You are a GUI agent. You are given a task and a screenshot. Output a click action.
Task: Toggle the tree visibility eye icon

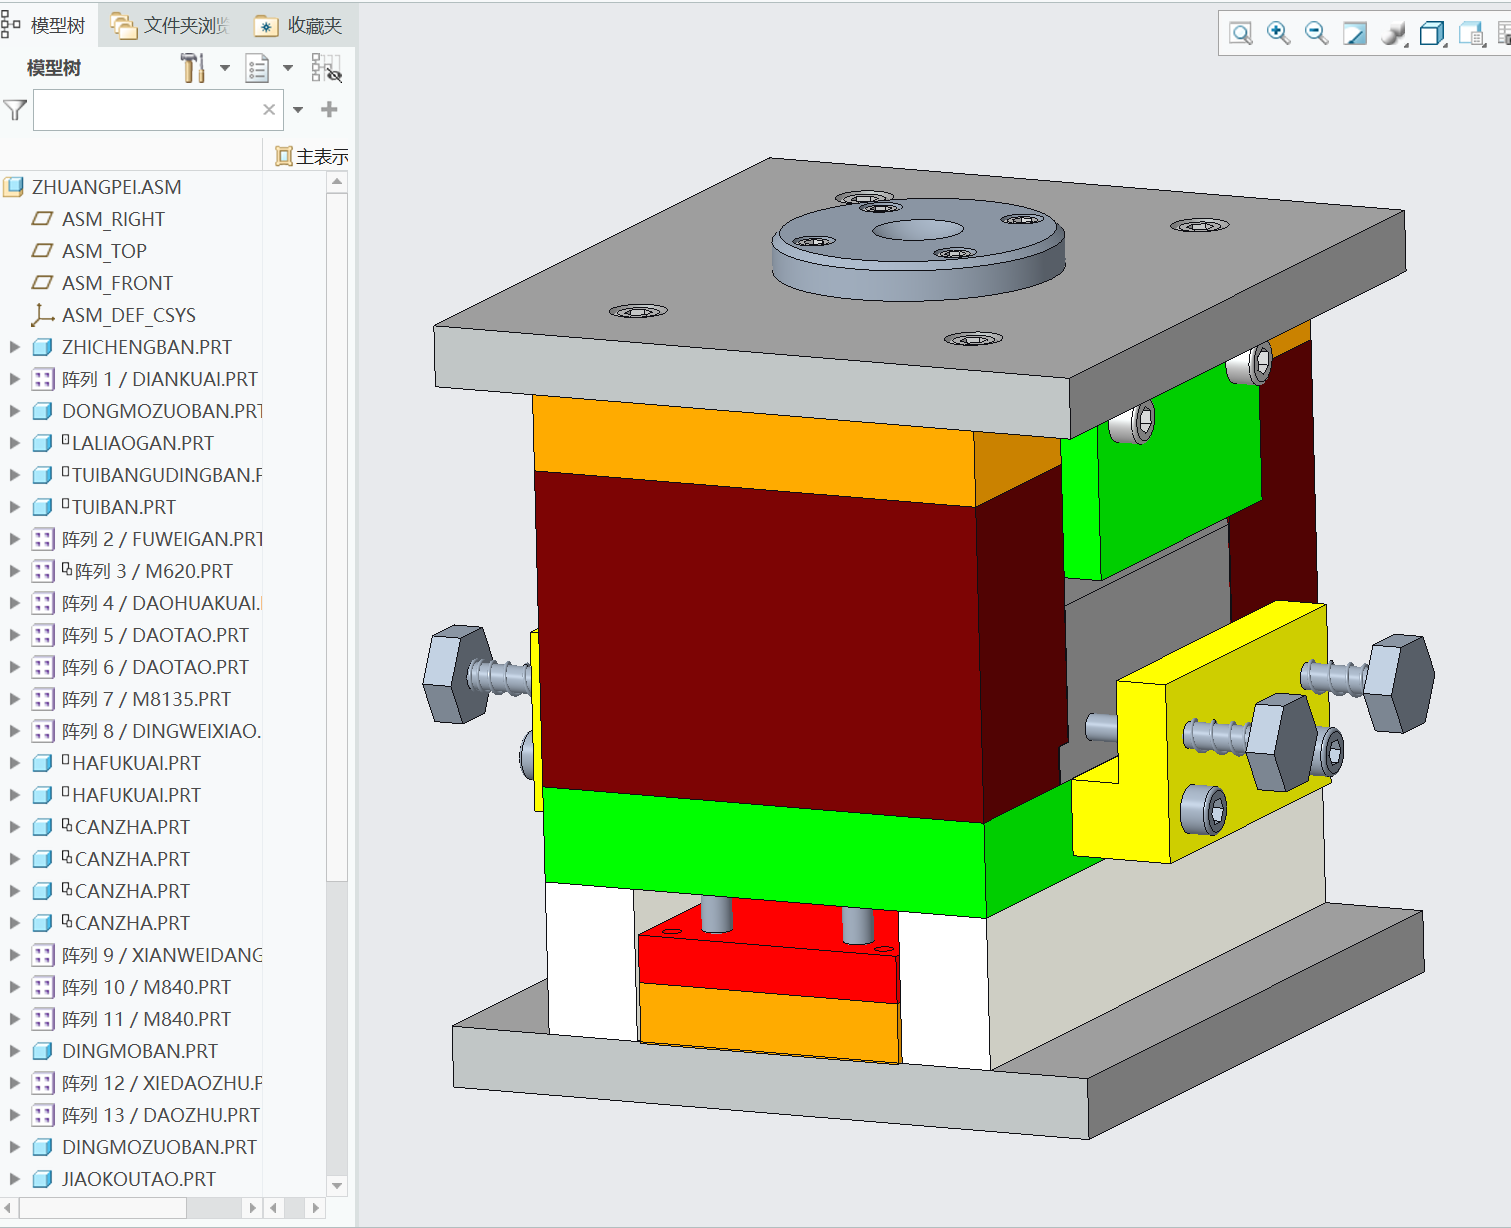click(326, 68)
